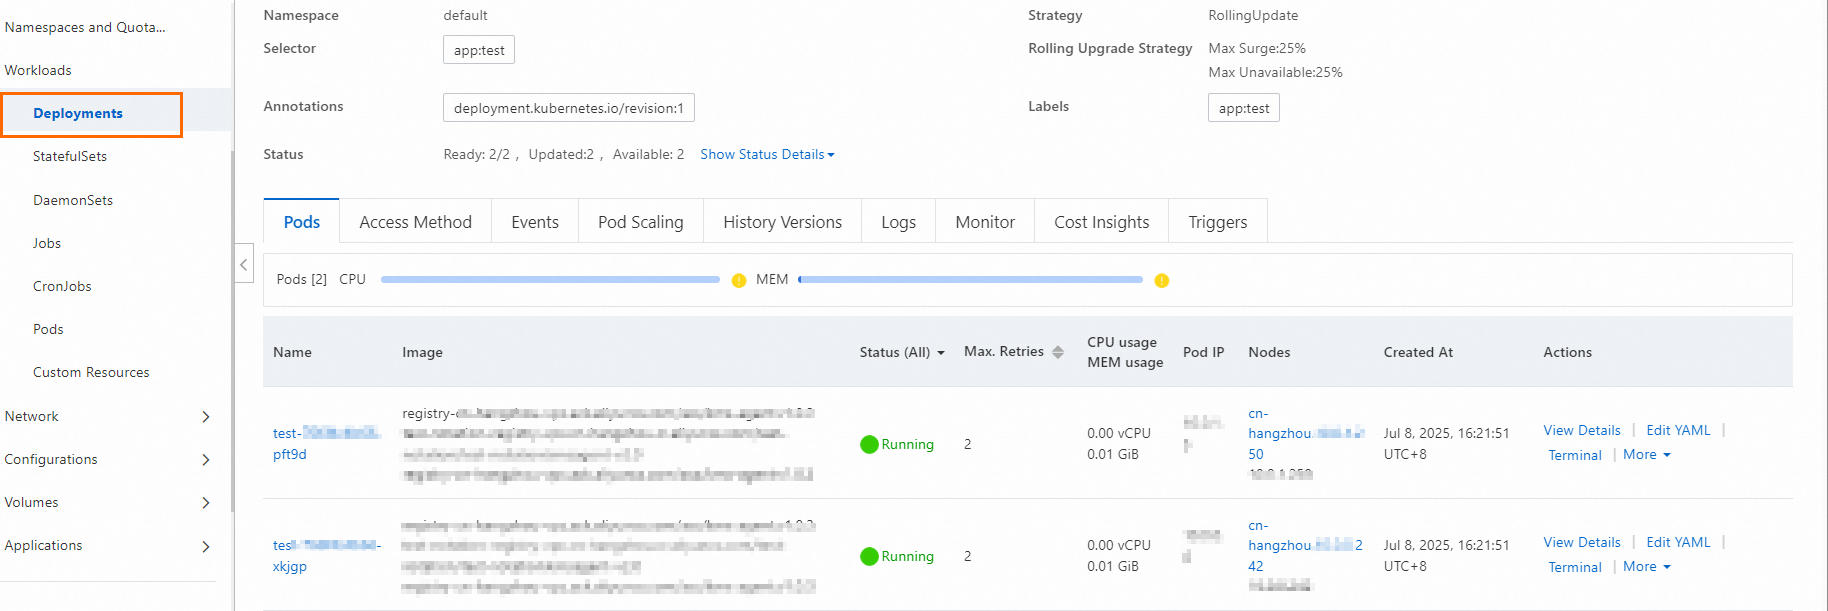Select StatefulSets in the sidebar

pyautogui.click(x=70, y=156)
